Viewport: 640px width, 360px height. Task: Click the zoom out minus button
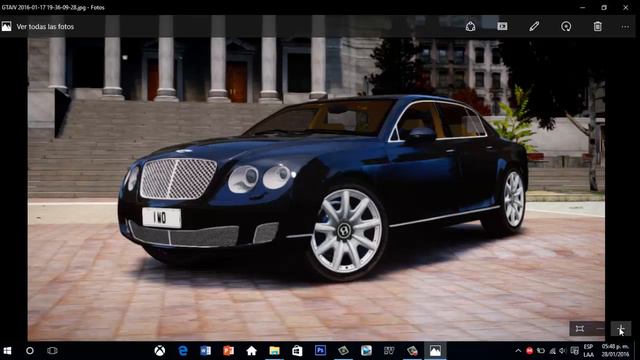pos(600,329)
